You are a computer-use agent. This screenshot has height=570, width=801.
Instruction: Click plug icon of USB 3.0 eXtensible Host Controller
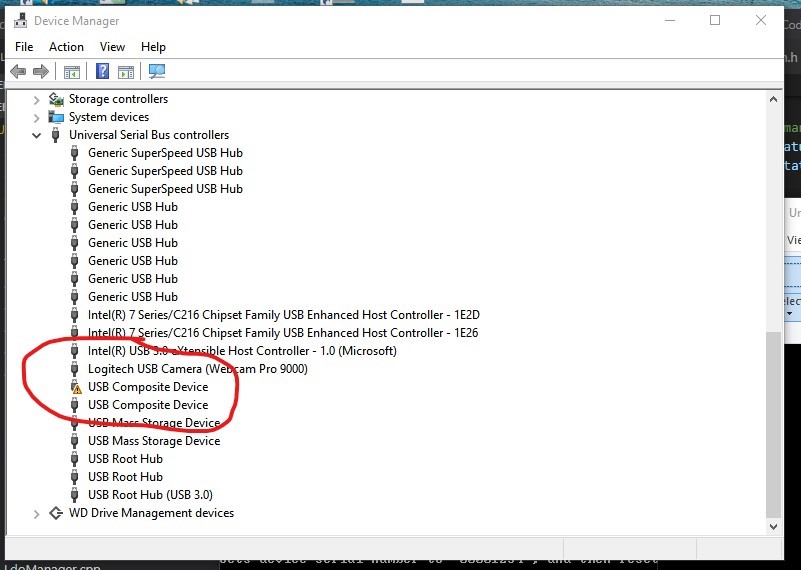tap(75, 351)
